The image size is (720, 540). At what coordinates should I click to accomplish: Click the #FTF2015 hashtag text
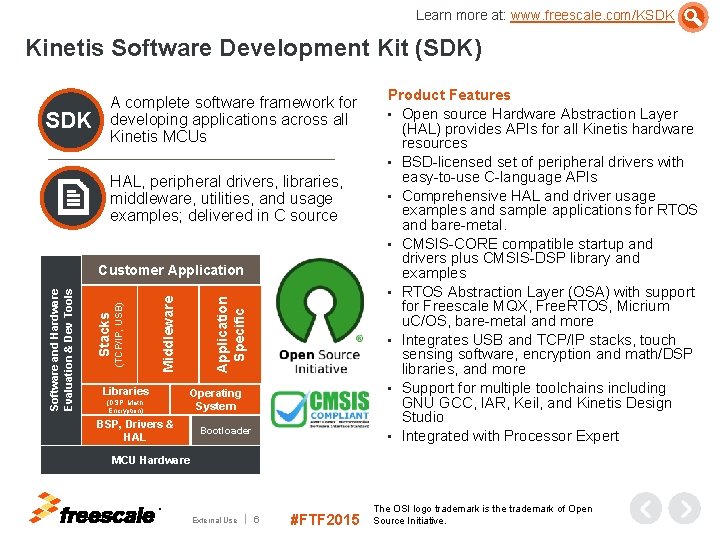click(325, 519)
